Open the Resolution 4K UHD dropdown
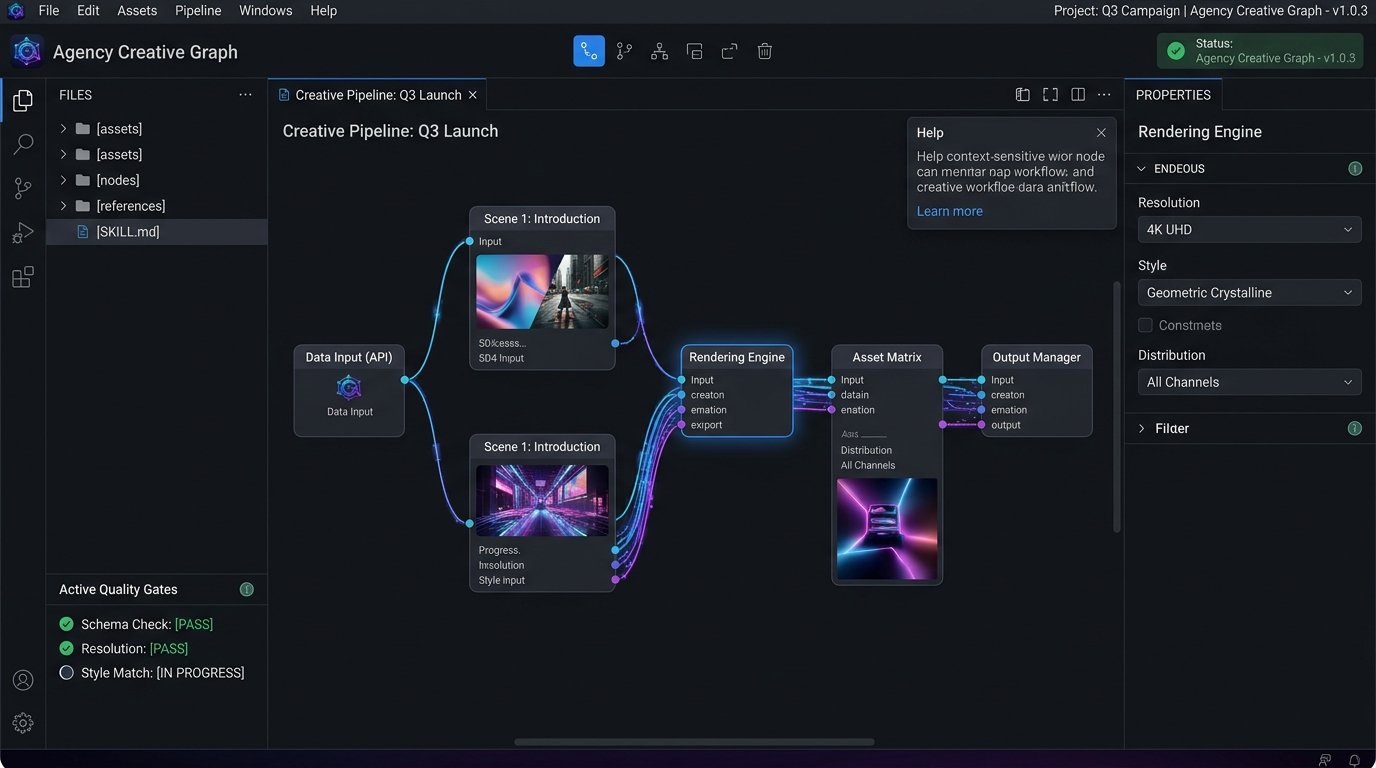Viewport: 1376px width, 768px height. tap(1249, 230)
